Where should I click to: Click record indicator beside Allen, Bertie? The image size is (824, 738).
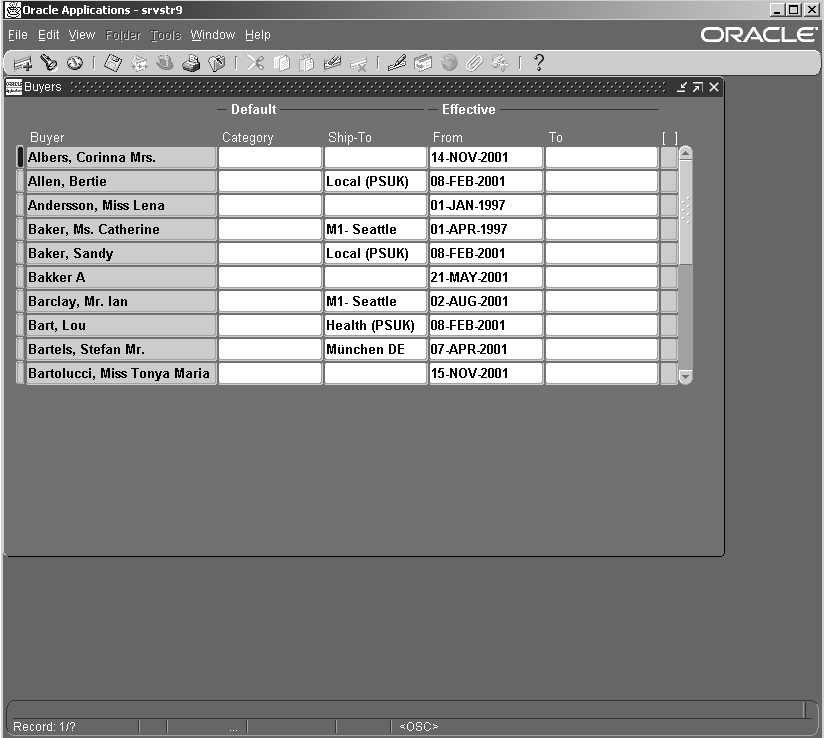(20, 181)
